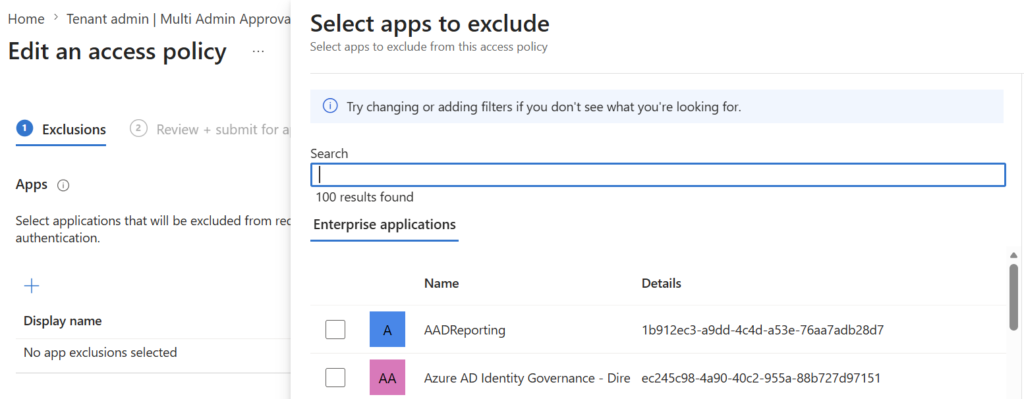
Task: Click the plus icon to add app exclusion
Action: click(31, 285)
